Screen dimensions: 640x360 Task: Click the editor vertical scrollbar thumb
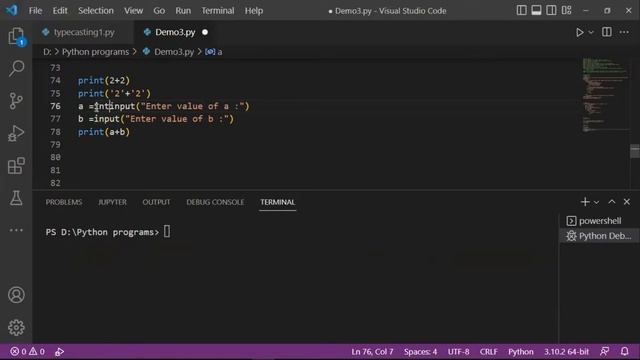click(635, 151)
